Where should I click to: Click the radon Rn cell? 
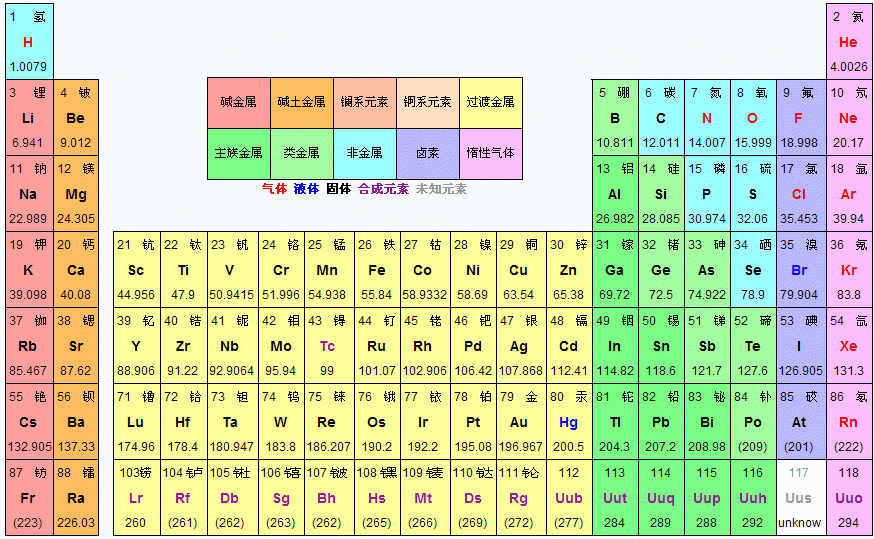click(849, 421)
